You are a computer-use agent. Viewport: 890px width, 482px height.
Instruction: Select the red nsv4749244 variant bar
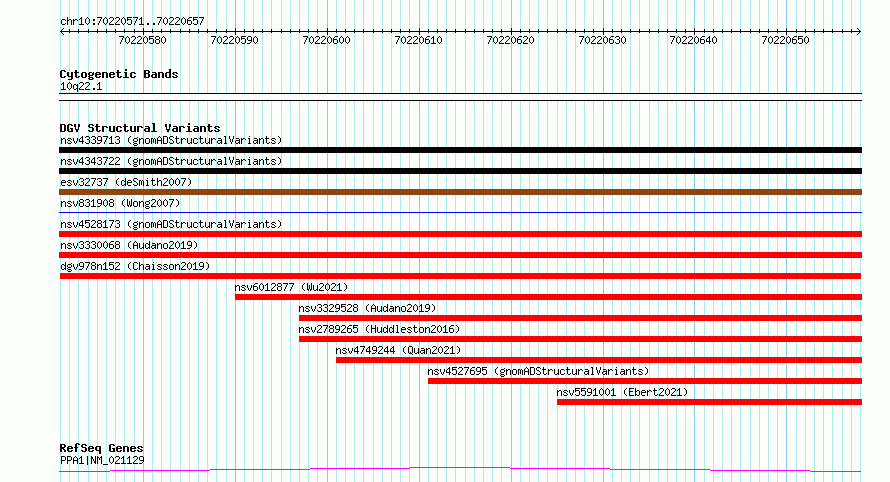pyautogui.click(x=599, y=360)
